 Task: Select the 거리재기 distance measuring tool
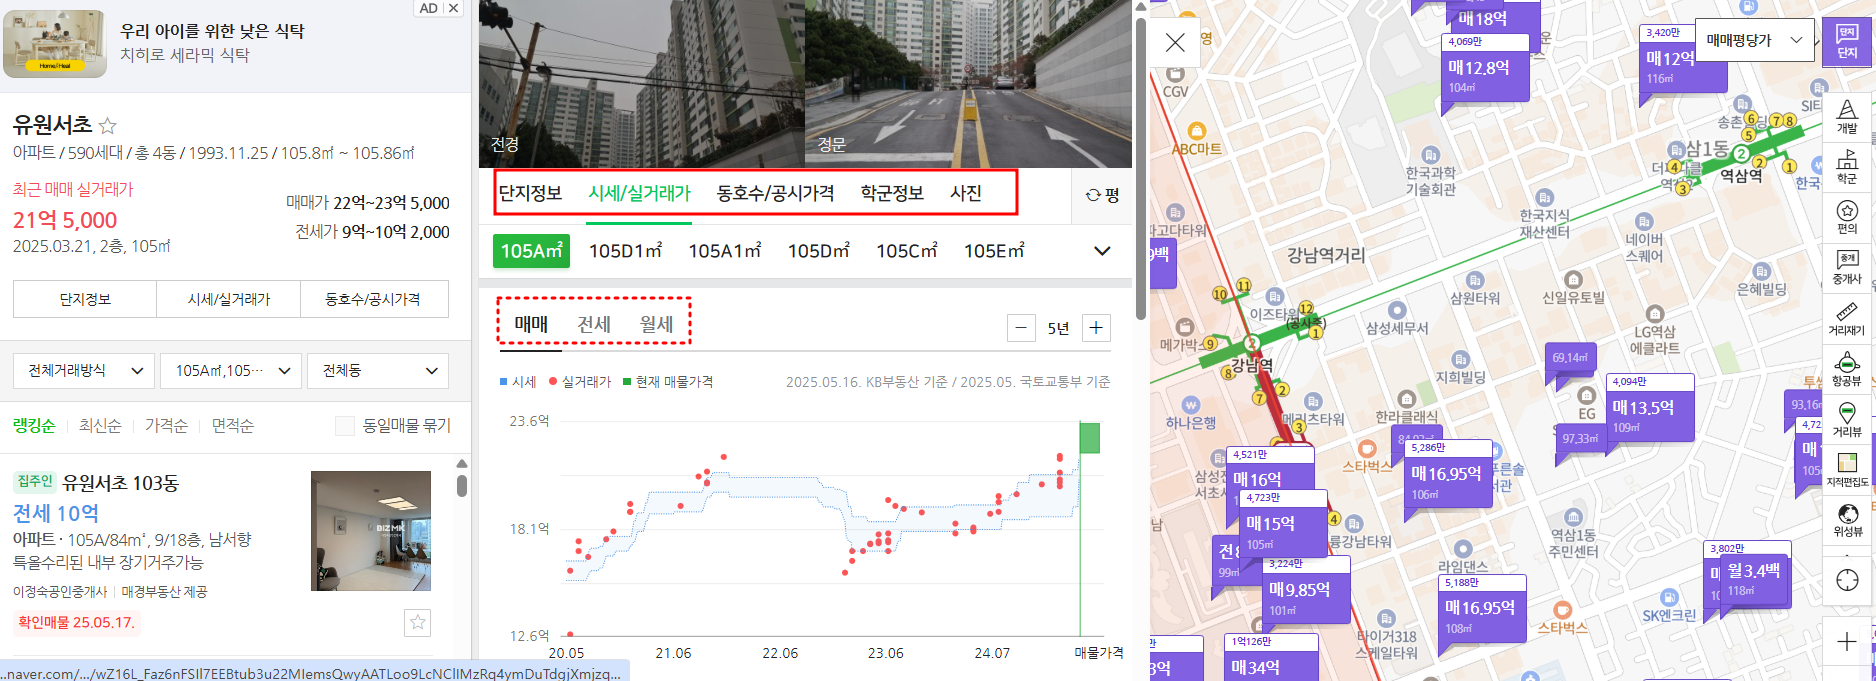point(1847,319)
